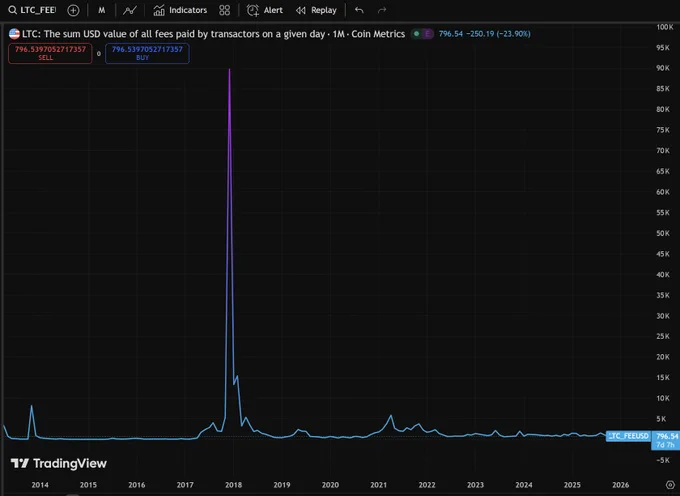Viewport: 680px width, 496px height.
Task: Open the chart style line selector
Action: (130, 10)
